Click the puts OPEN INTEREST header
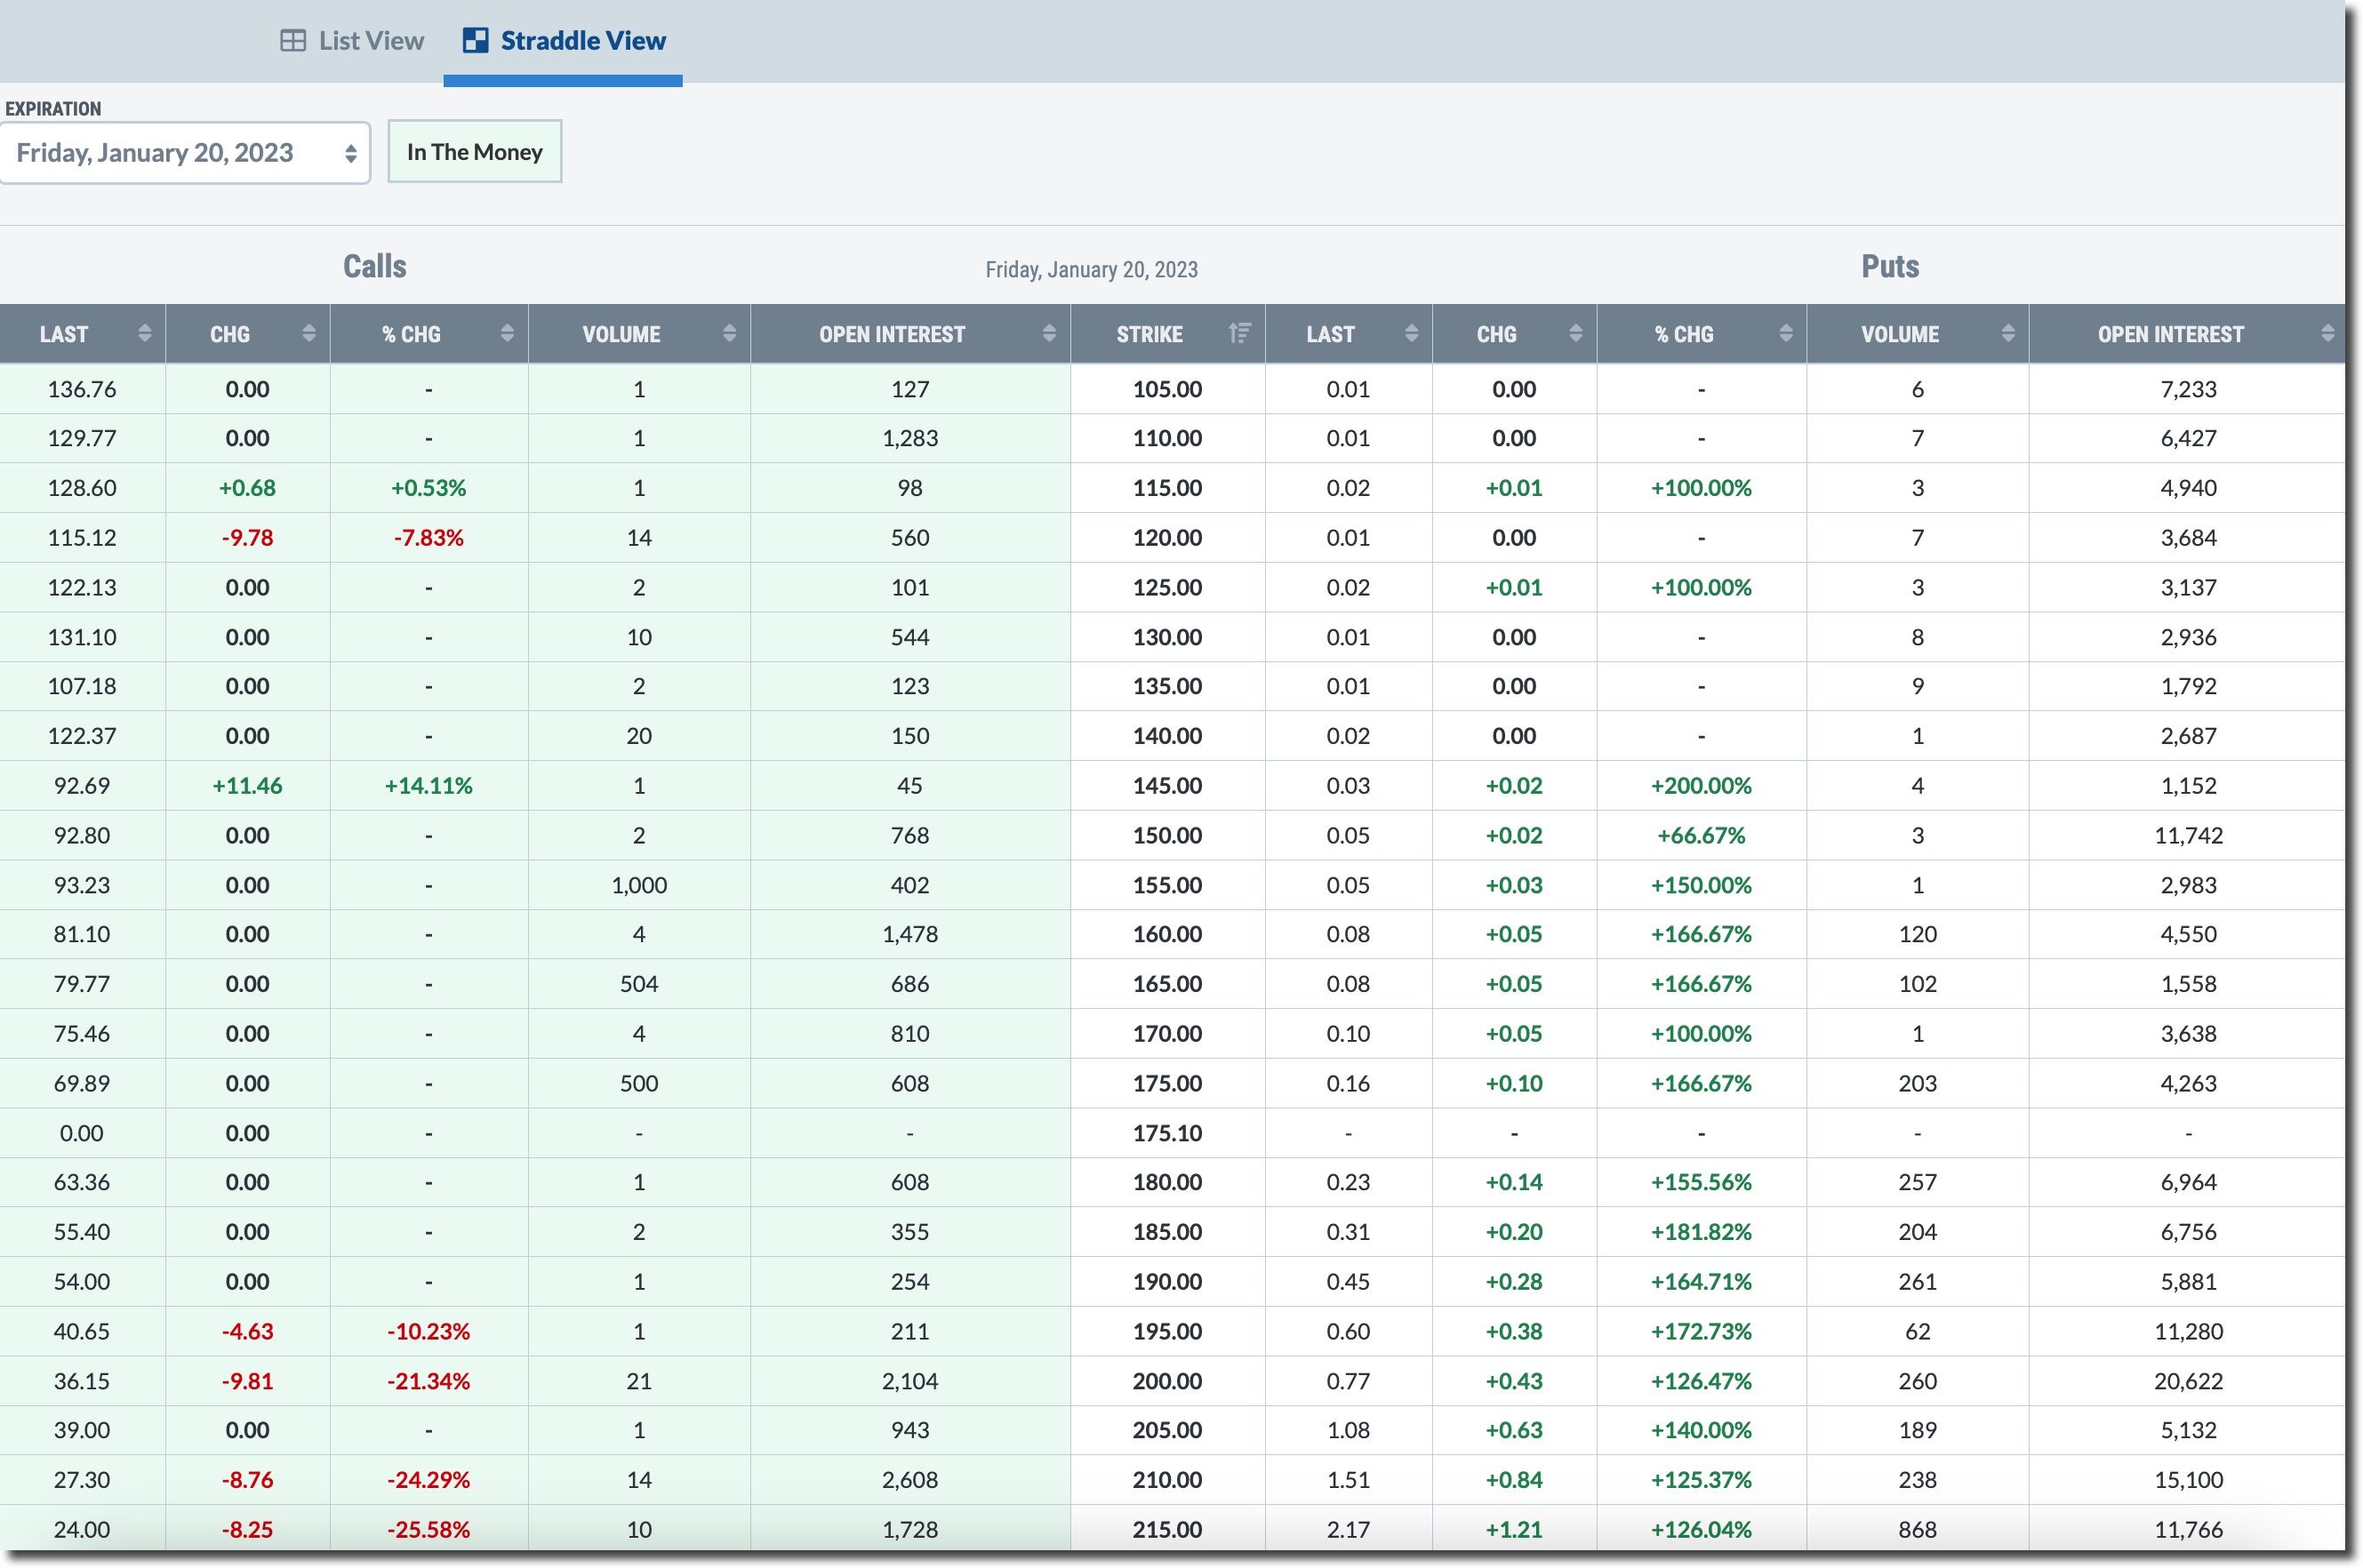Screen dimensions: 2363x1568 coord(2170,334)
